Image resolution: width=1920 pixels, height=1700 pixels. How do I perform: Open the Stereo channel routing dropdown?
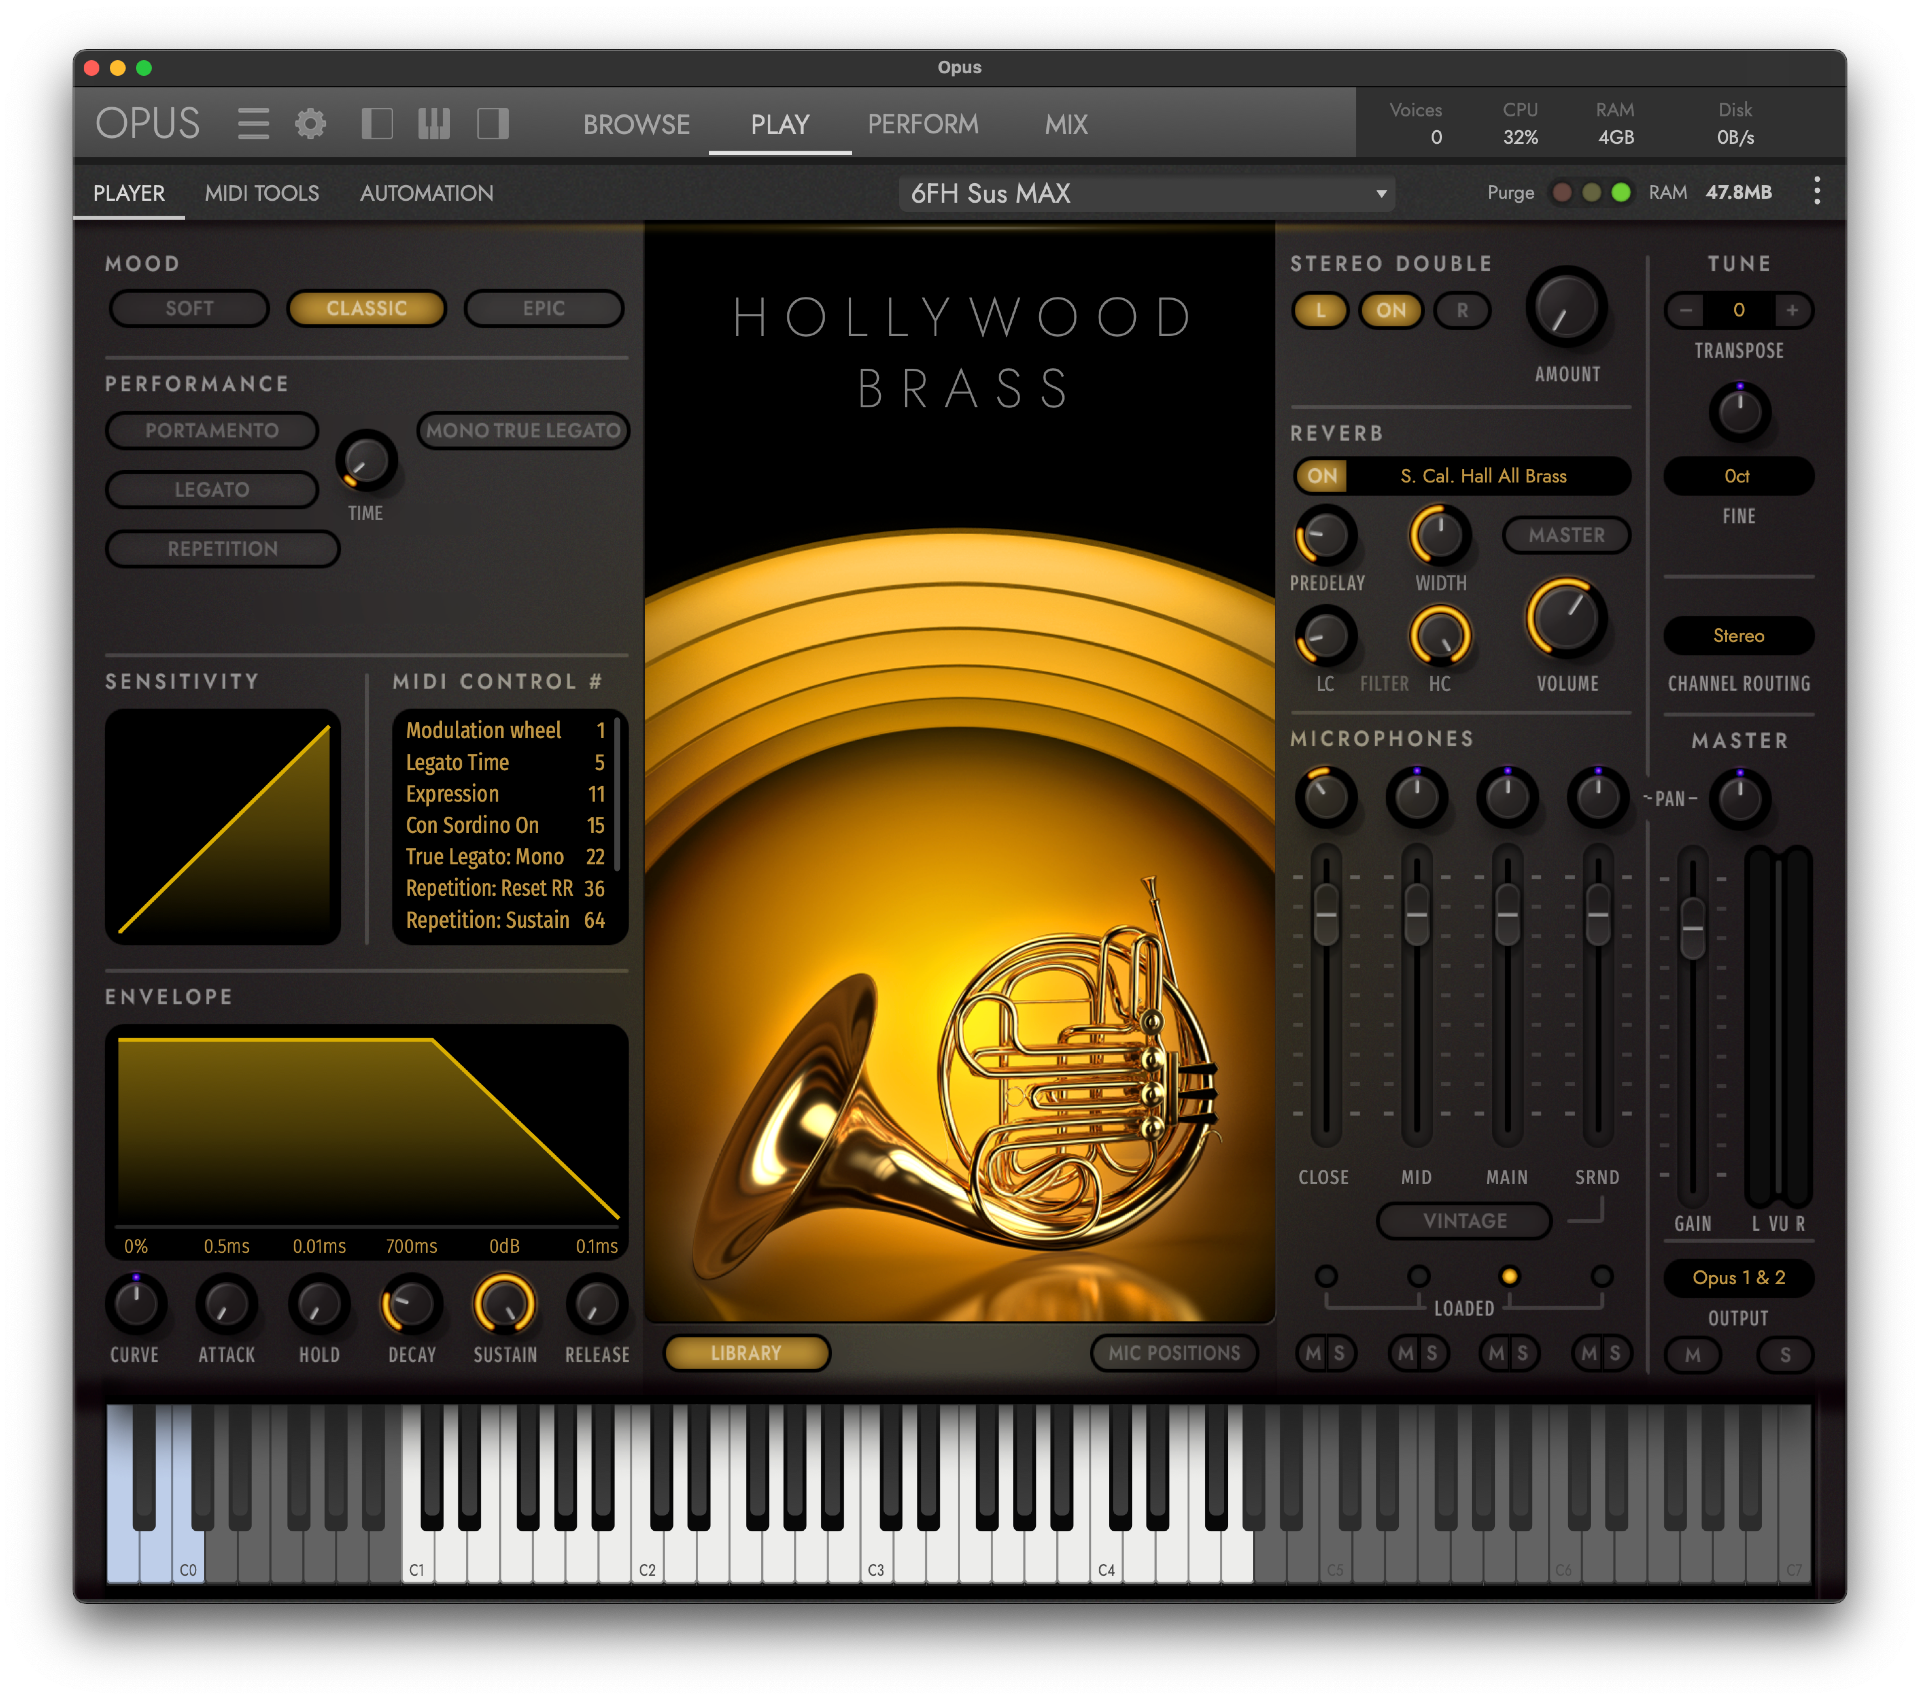point(1738,636)
